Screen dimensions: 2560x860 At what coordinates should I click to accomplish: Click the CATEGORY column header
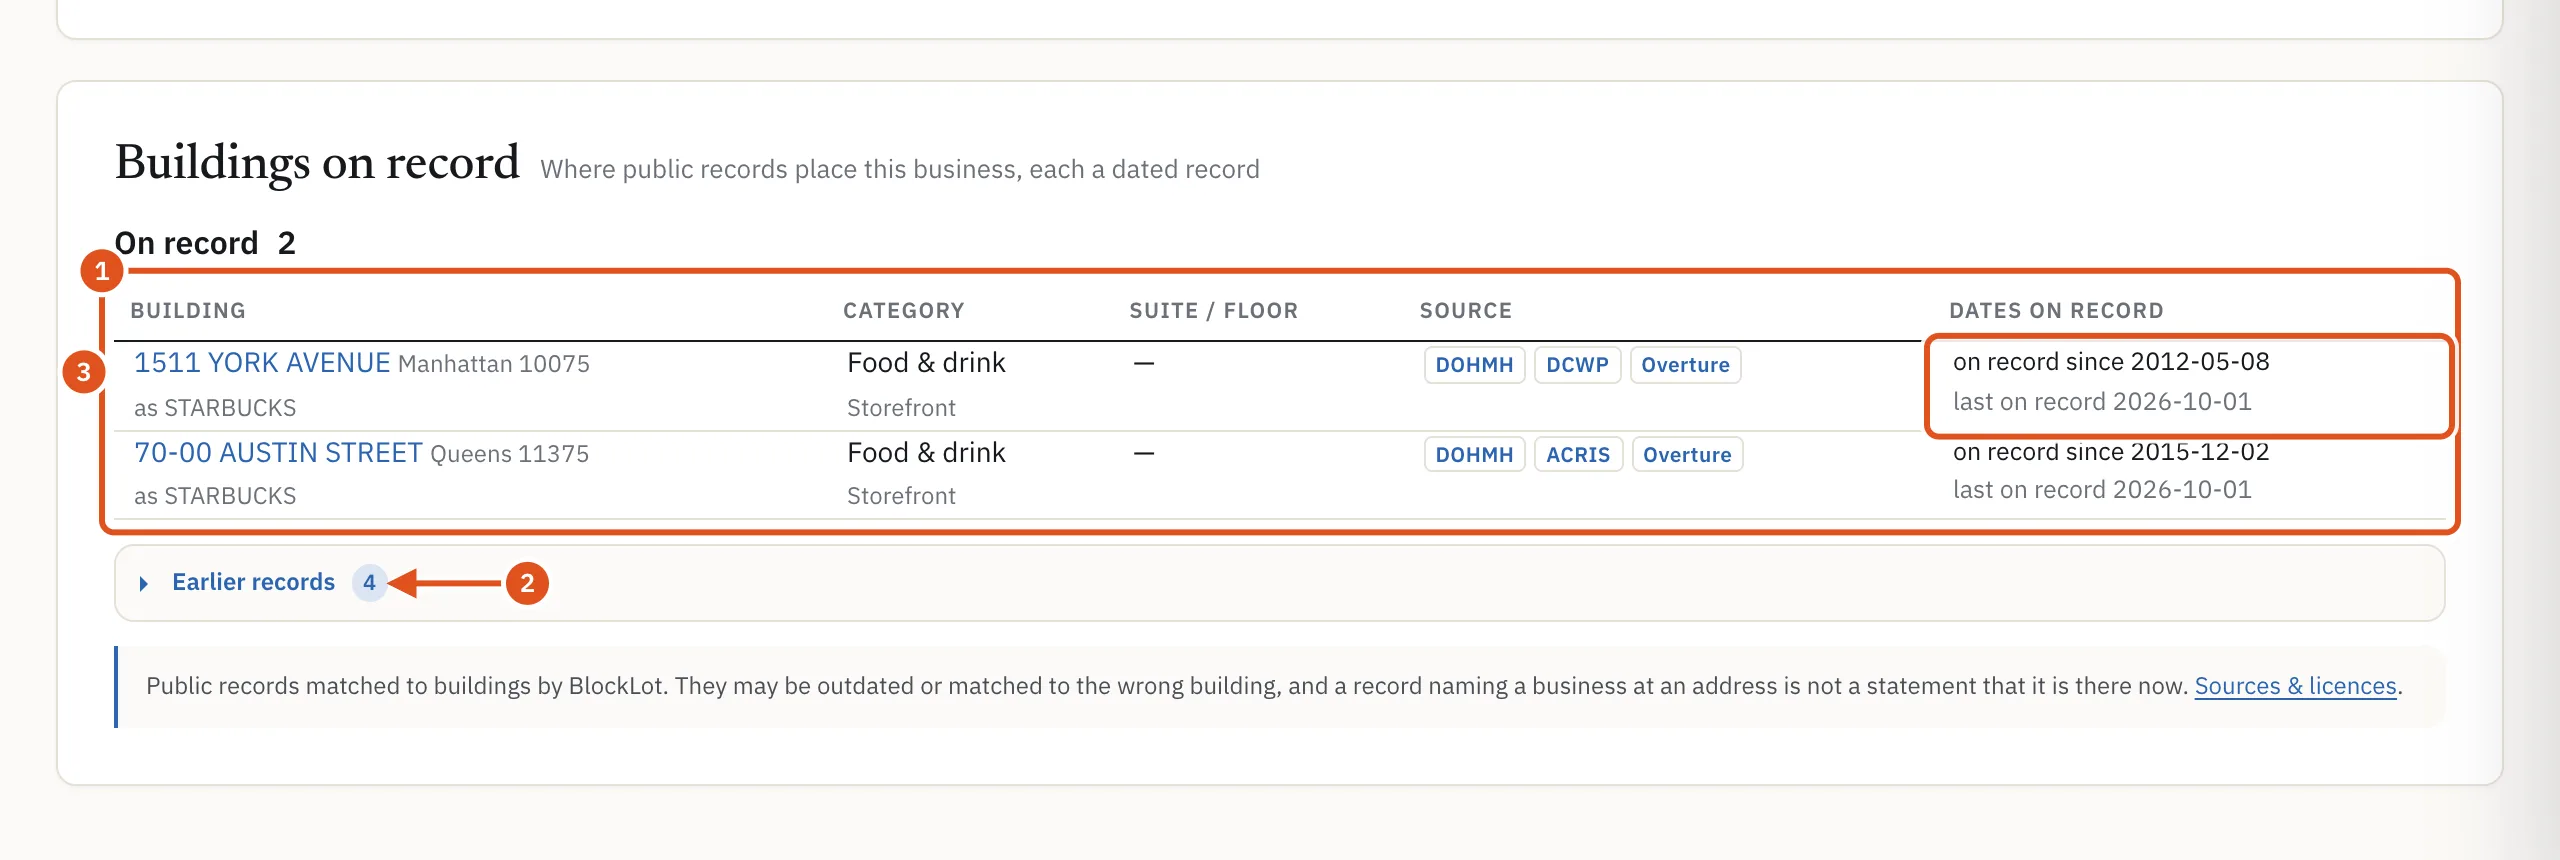coord(904,311)
